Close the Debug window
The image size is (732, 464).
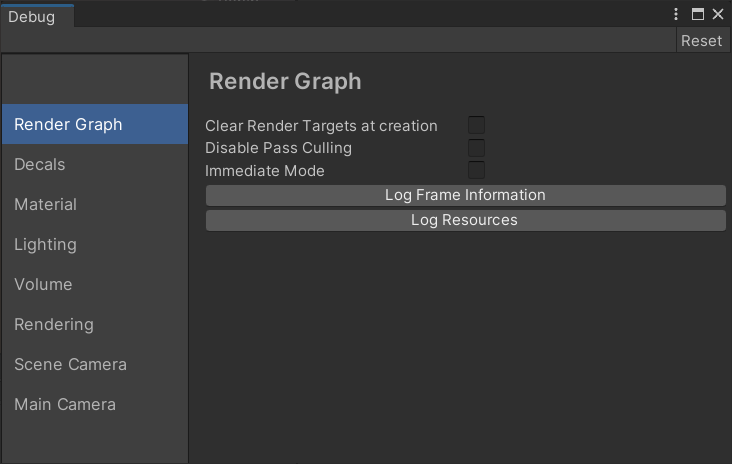[717, 14]
